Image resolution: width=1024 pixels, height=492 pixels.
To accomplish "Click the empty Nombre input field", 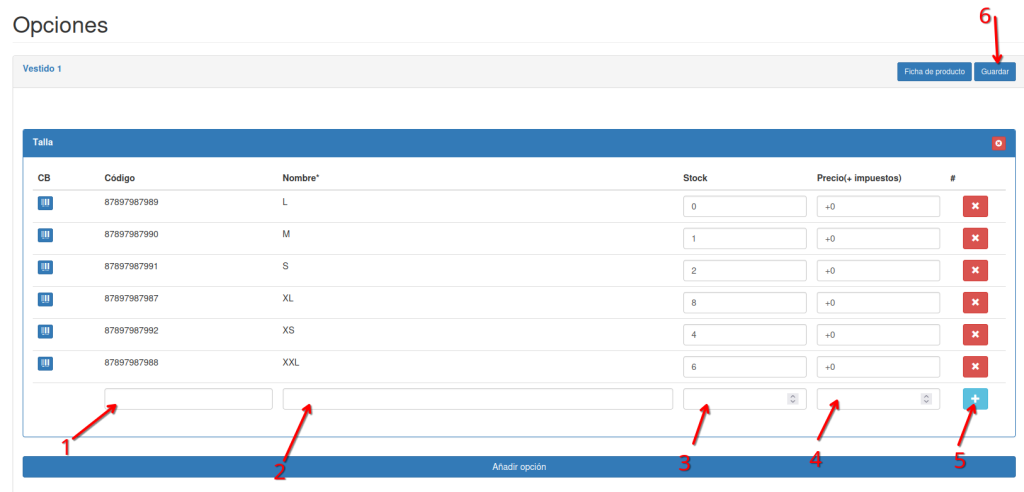I will click(477, 399).
